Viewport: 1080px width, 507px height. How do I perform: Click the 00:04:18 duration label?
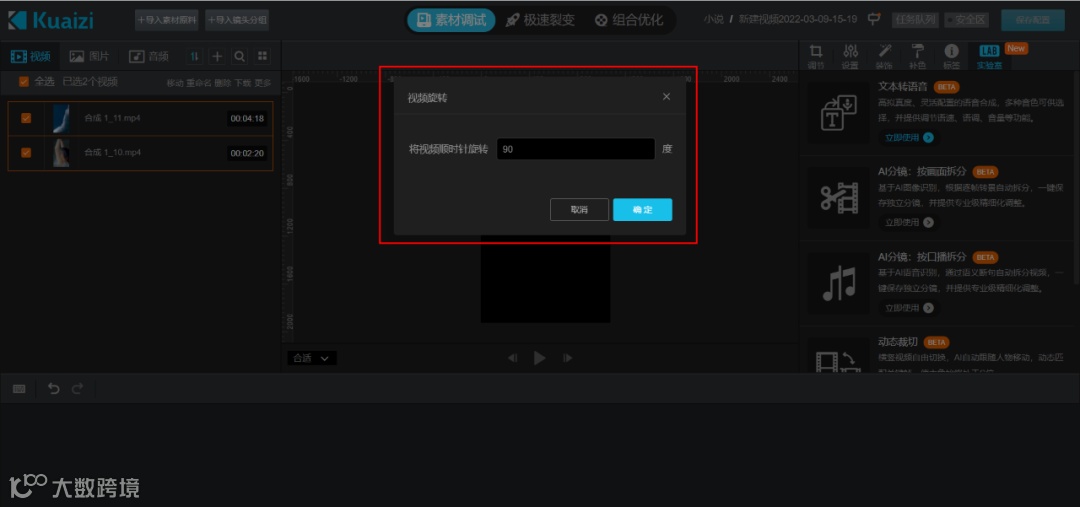click(247, 118)
